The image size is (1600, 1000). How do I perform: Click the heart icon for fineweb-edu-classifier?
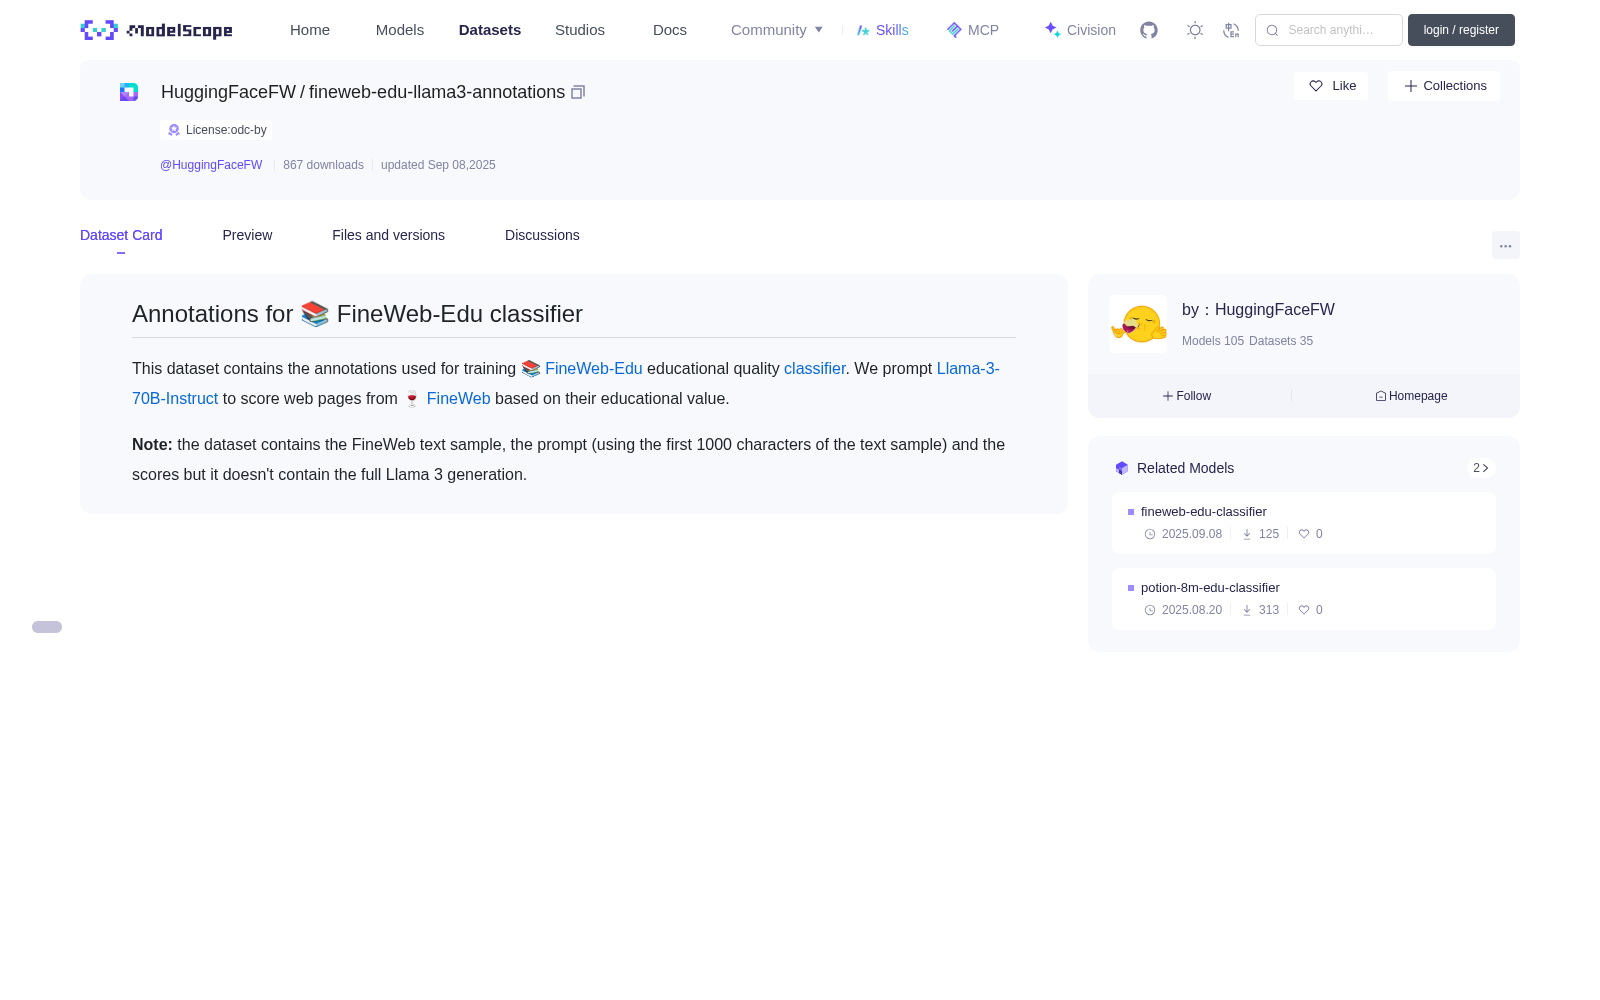click(1304, 534)
